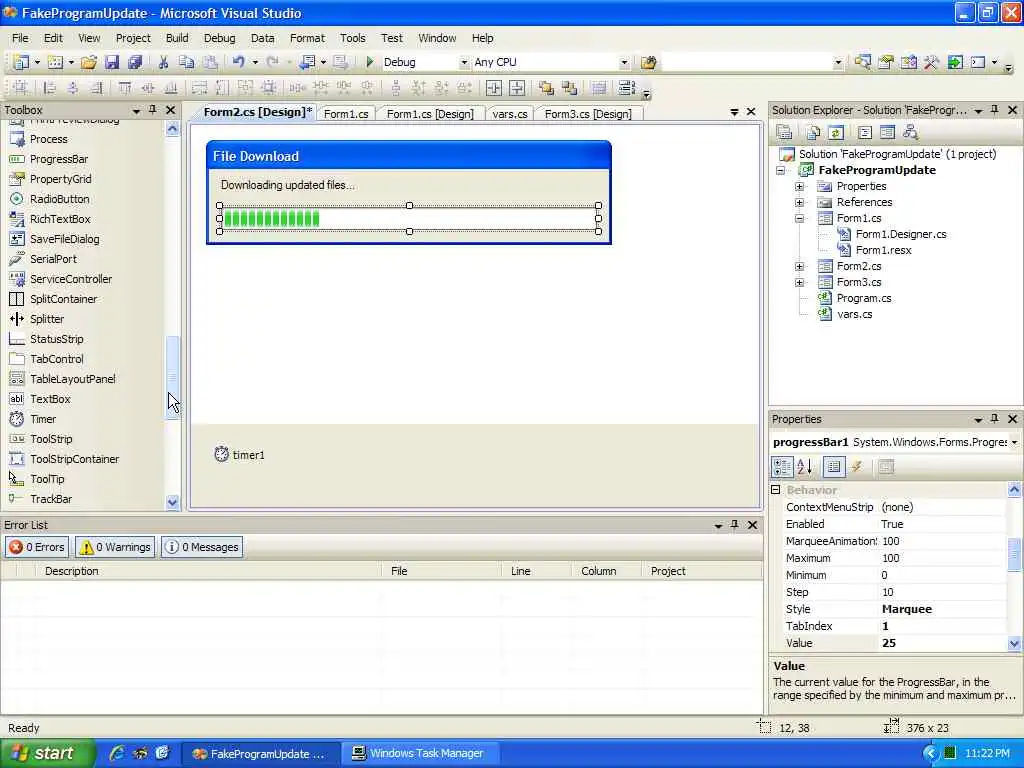Toggle auto-hide pin on Properties panel

(x=995, y=419)
